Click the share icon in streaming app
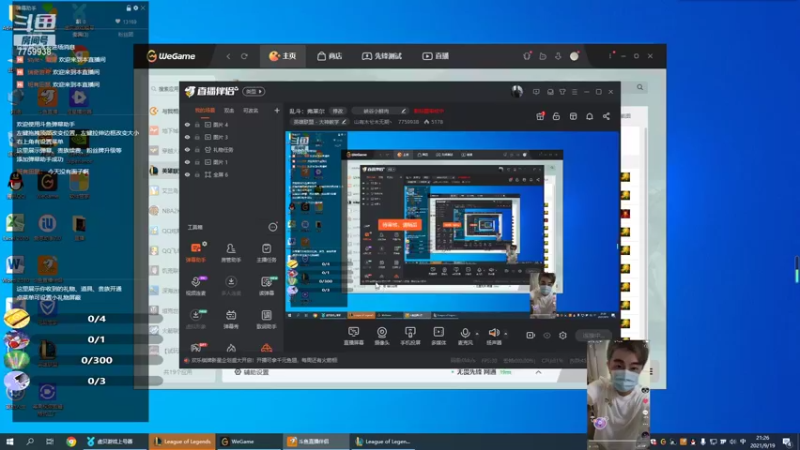Viewport: 800px width, 450px height. click(x=606, y=116)
